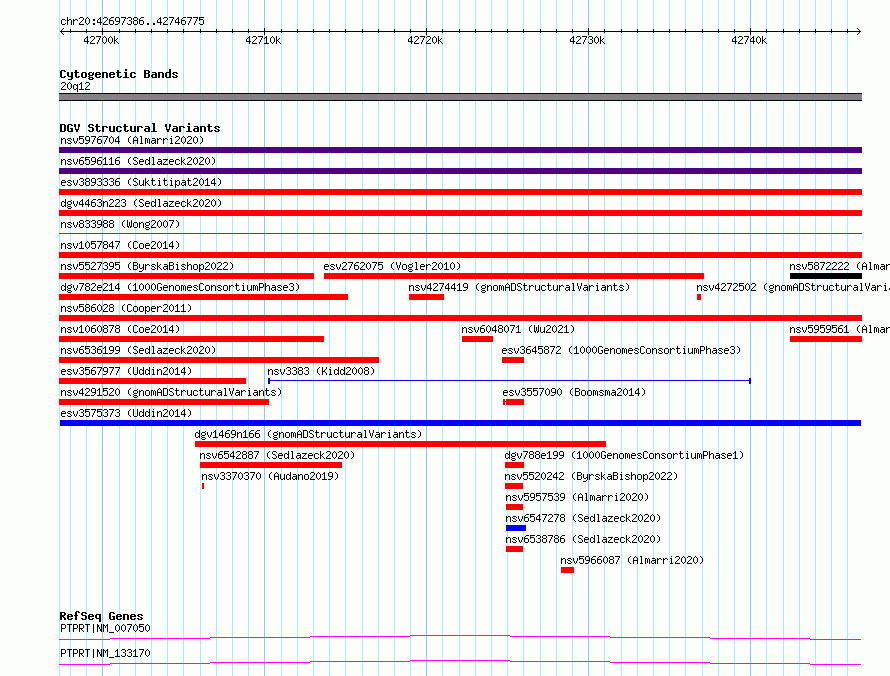Click the DGV Structural Variants track title

[140, 128]
